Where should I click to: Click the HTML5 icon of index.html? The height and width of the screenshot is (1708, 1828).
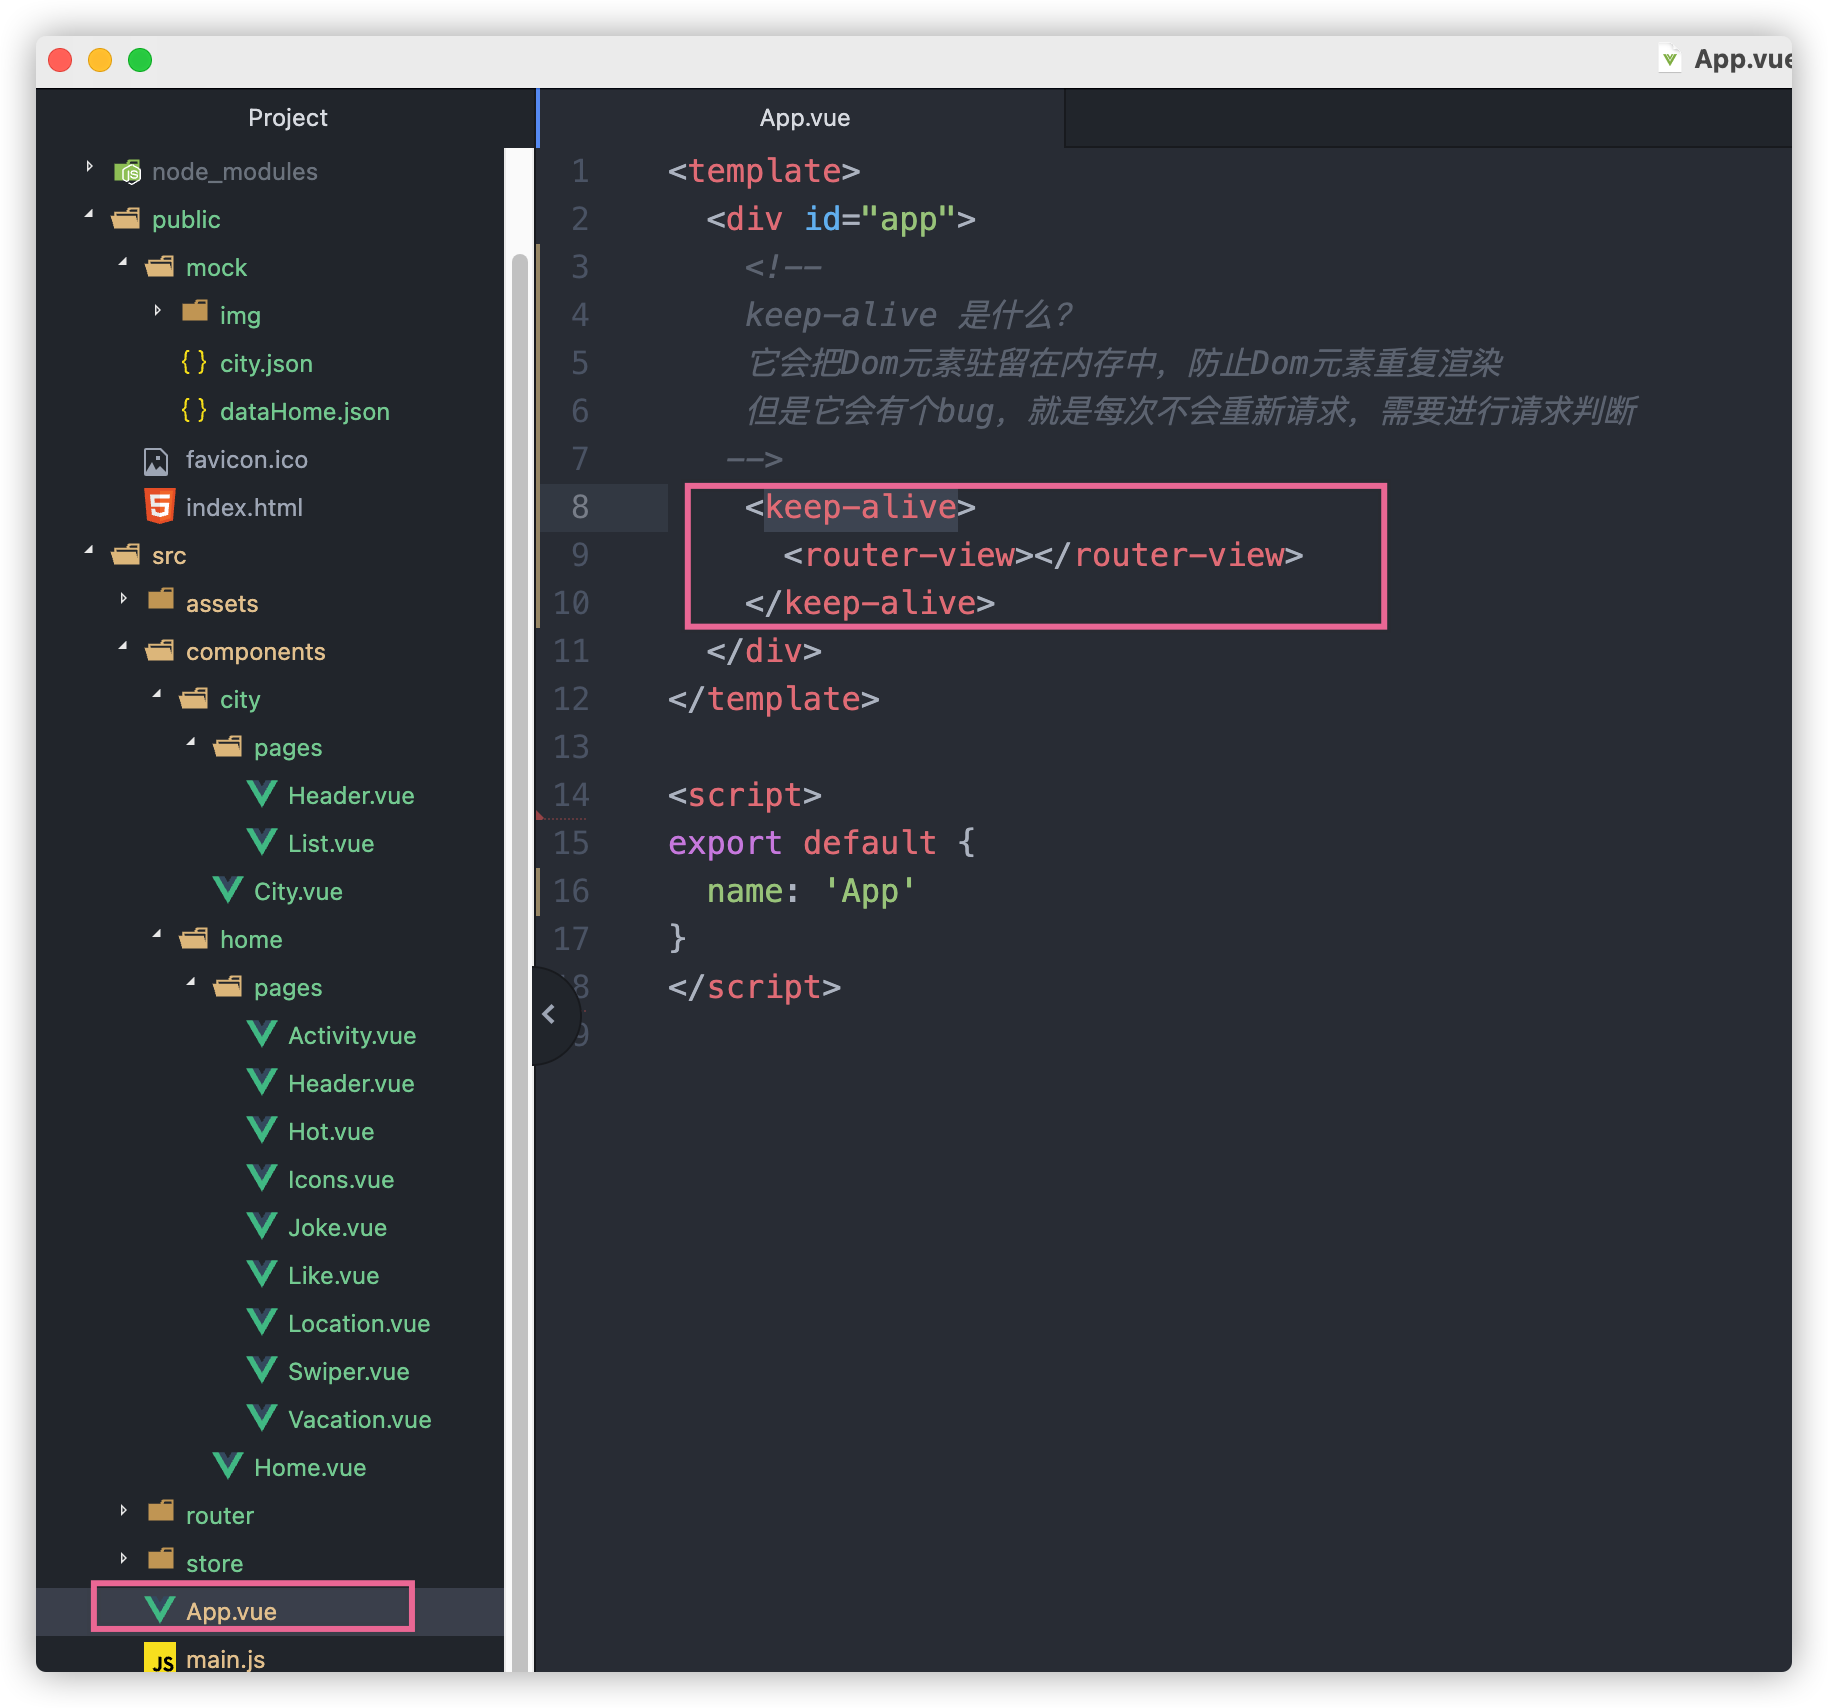click(x=159, y=506)
